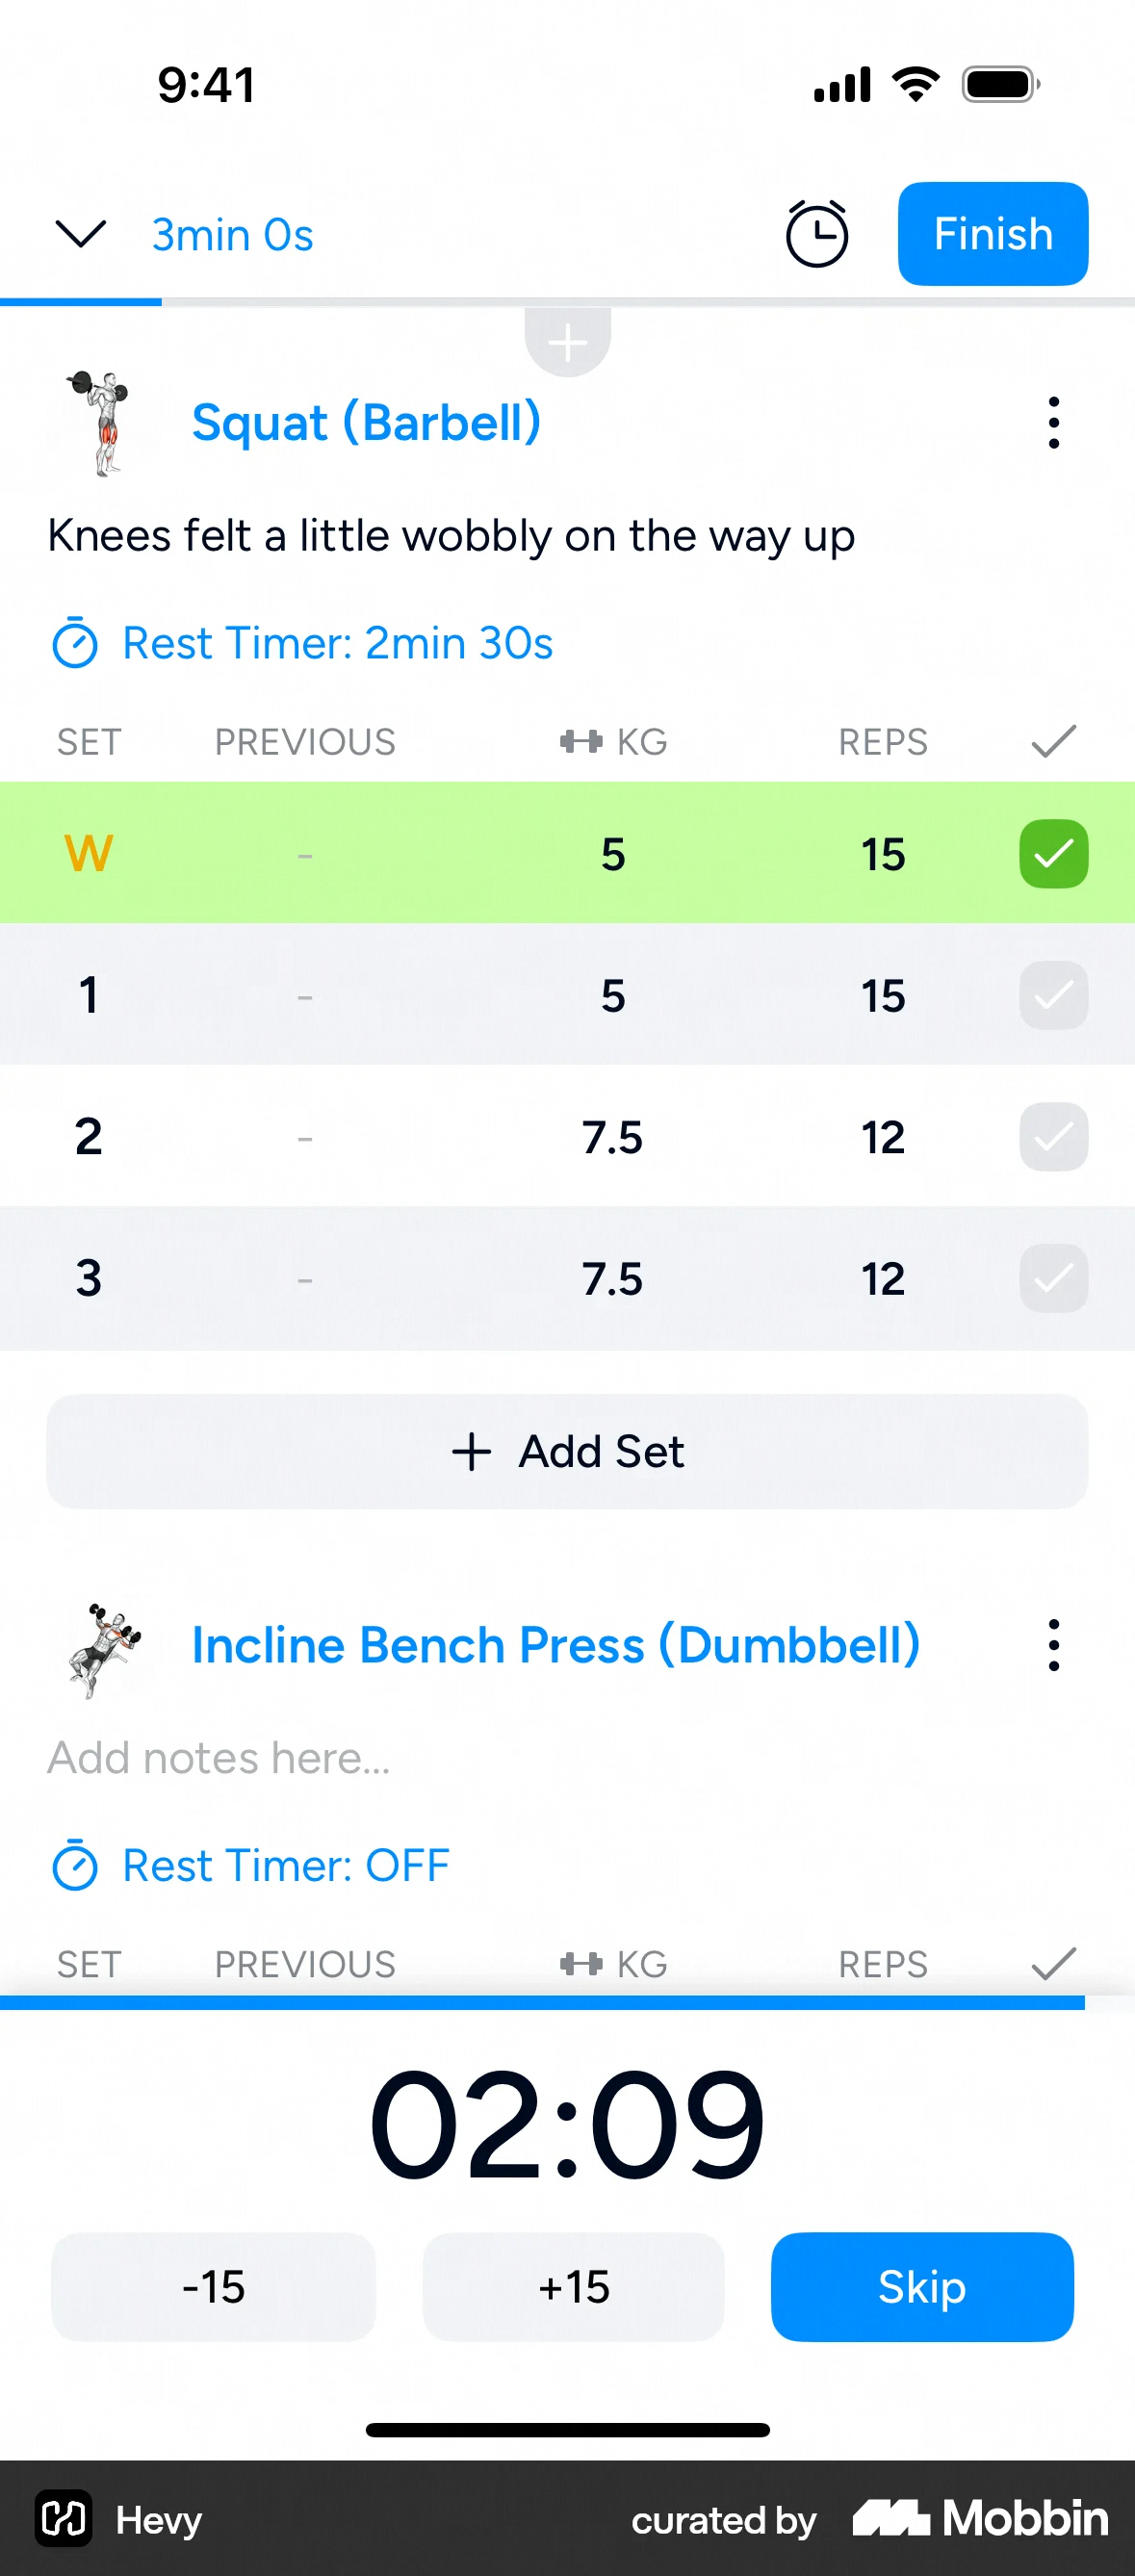Tap the Squat (Barbell) exercise thumbnail
The height and width of the screenshot is (2576, 1135).
[101, 423]
